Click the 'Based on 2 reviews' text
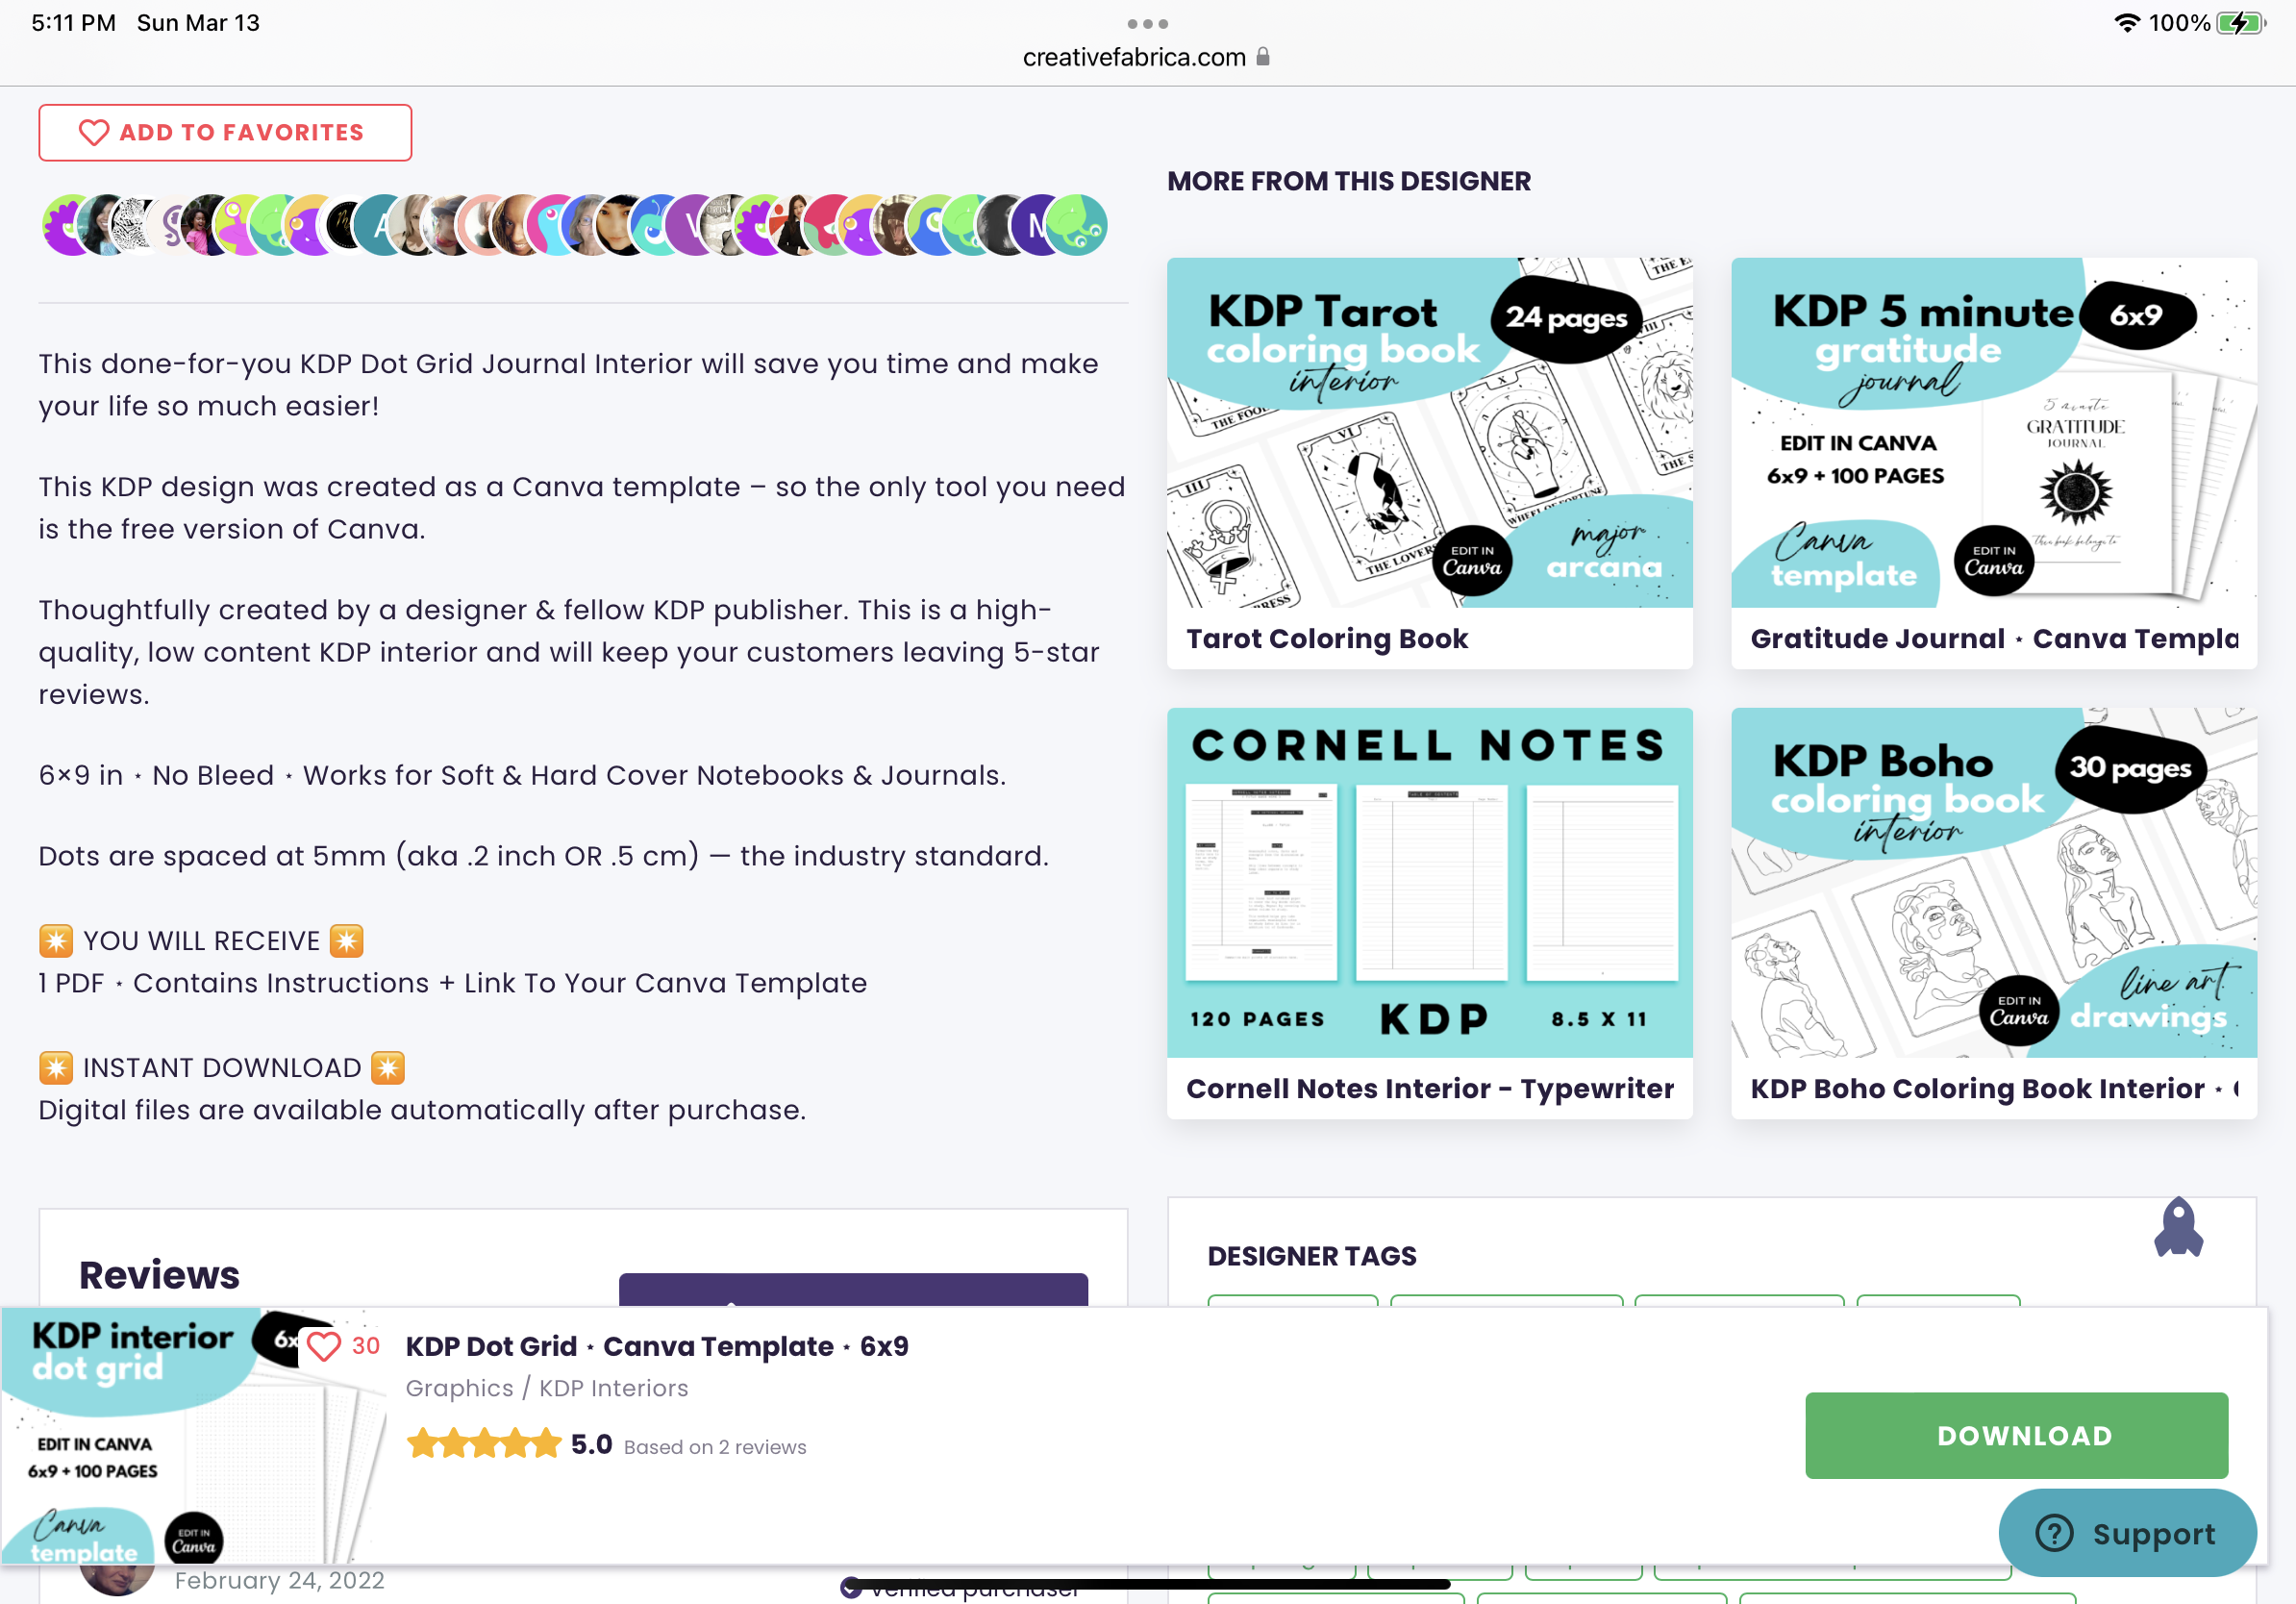Viewport: 2296px width, 1604px height. click(714, 1447)
